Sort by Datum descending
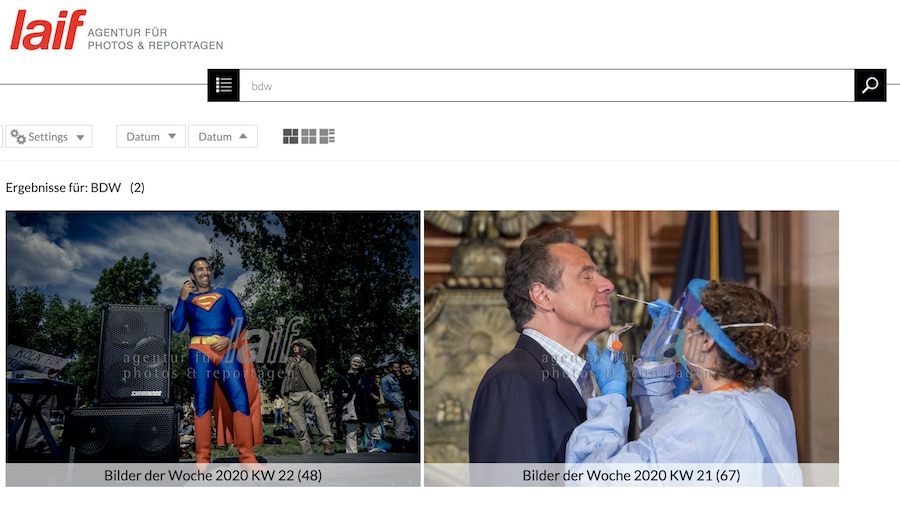The height and width of the screenshot is (528, 900). point(151,137)
